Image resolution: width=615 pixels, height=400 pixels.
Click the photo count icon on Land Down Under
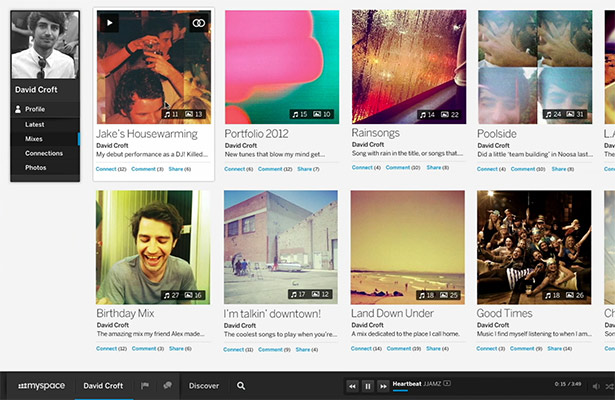coord(444,295)
